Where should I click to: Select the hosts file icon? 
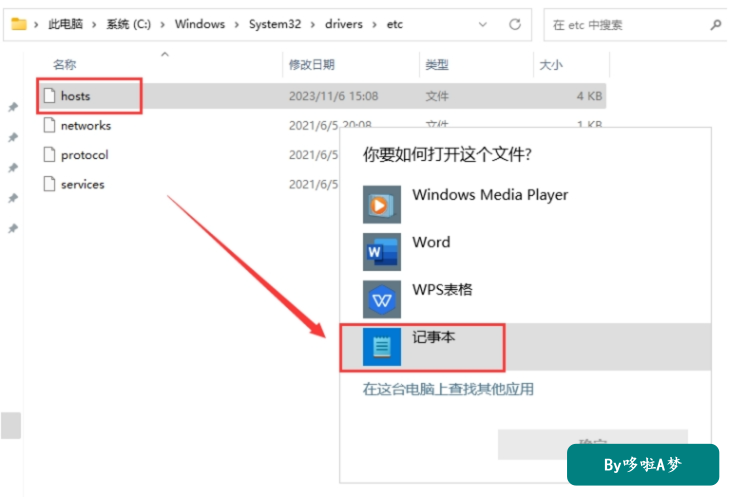pos(49,96)
